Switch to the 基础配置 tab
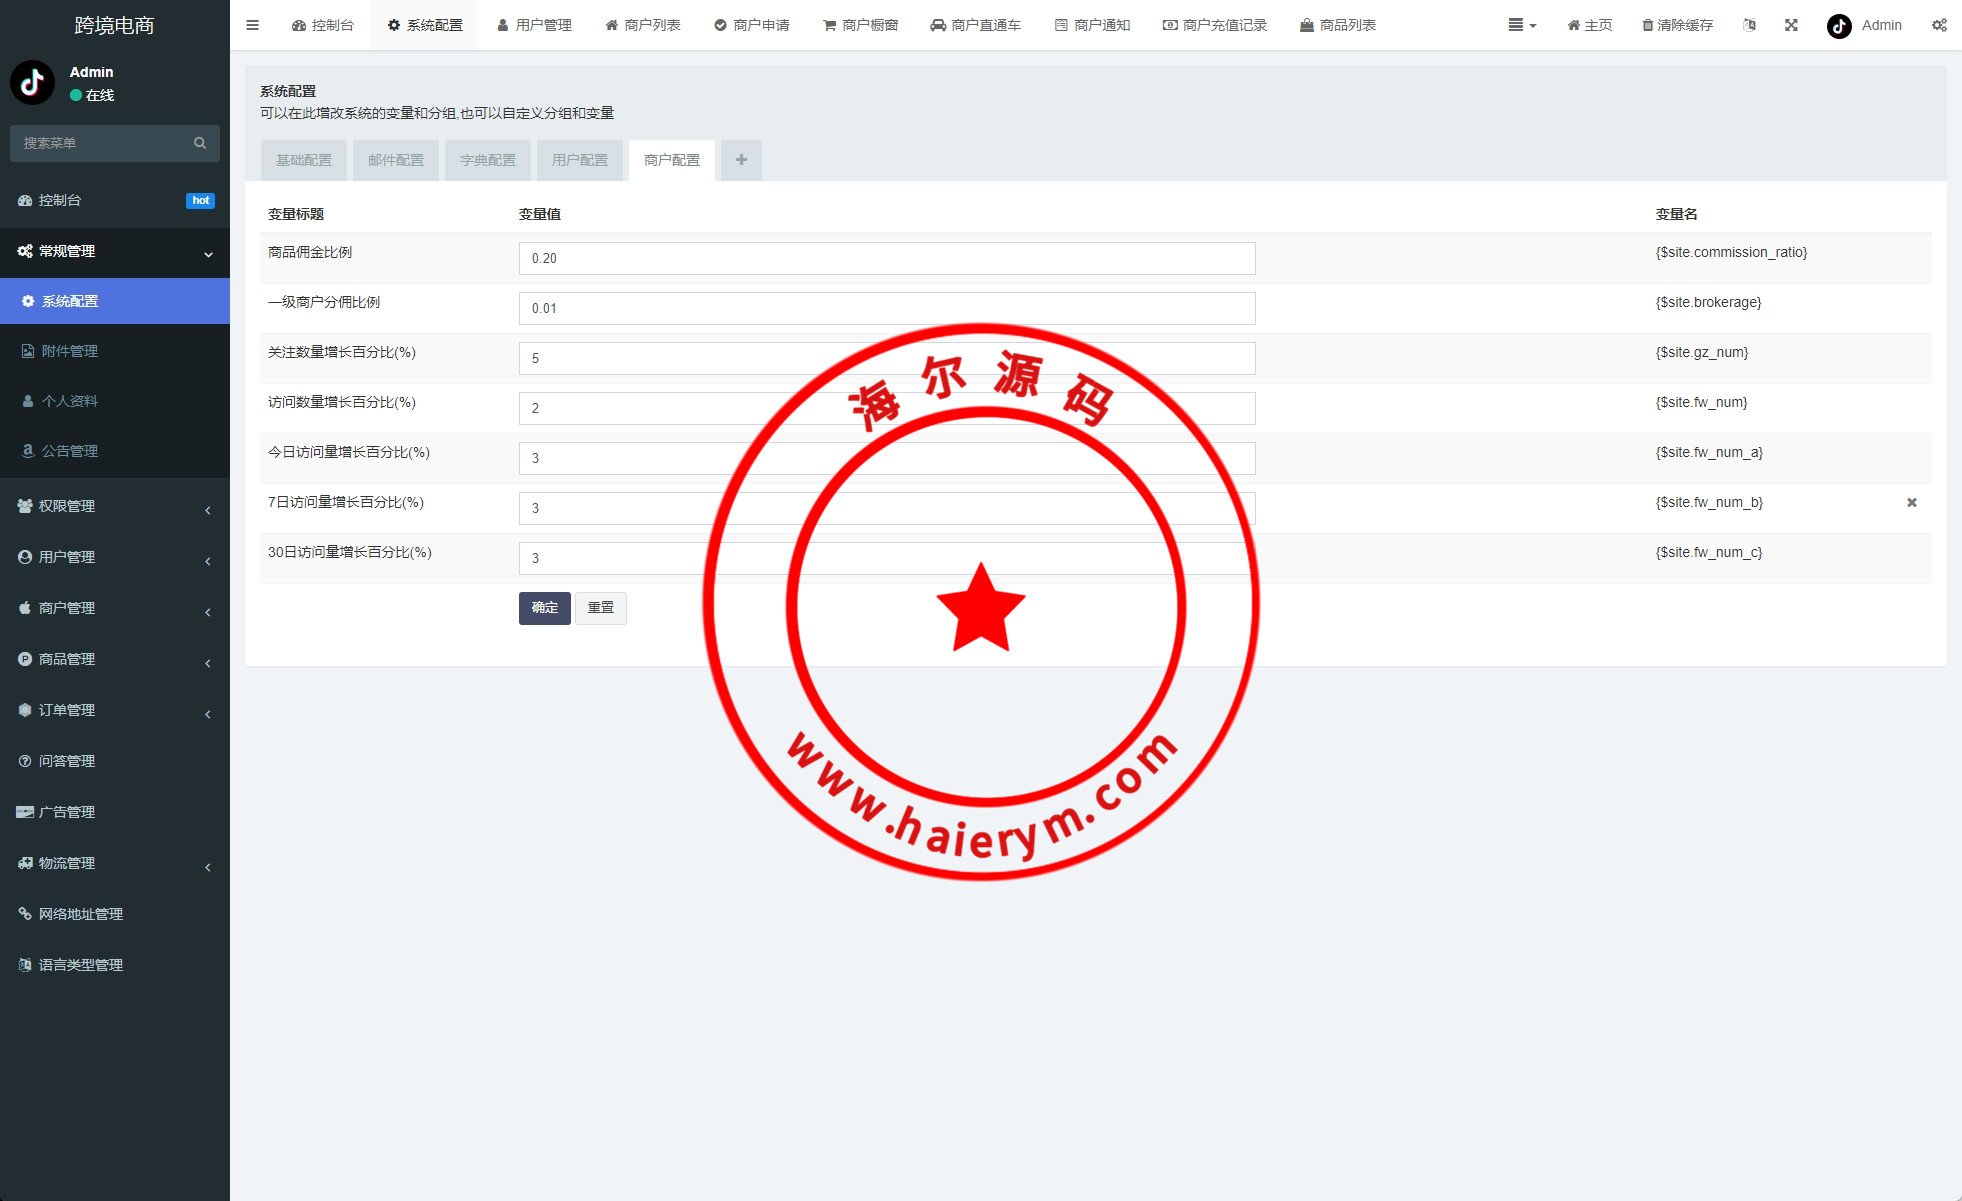The image size is (1962, 1201). coord(304,160)
